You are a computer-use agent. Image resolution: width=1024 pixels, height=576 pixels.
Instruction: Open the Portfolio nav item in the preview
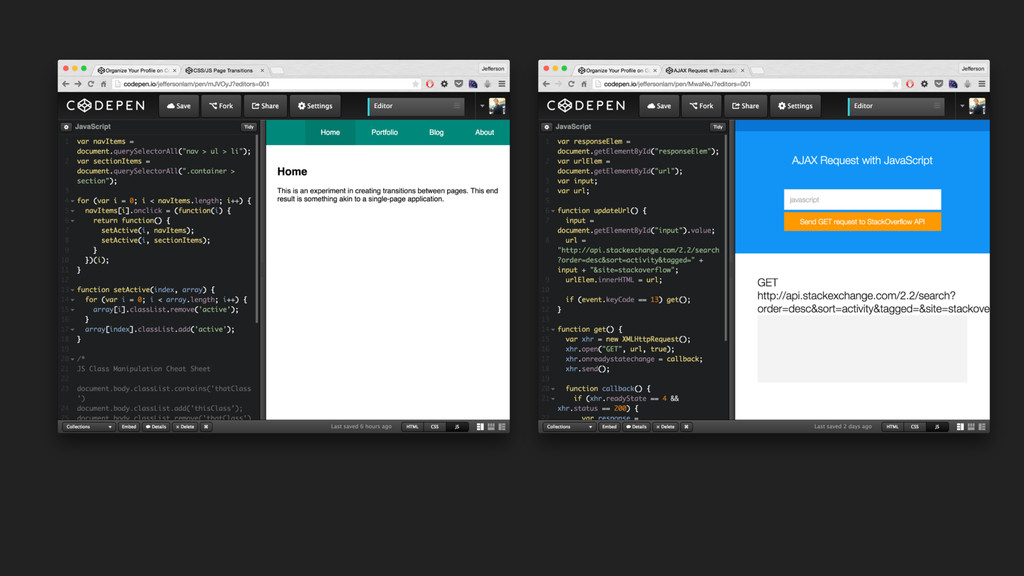(x=384, y=133)
